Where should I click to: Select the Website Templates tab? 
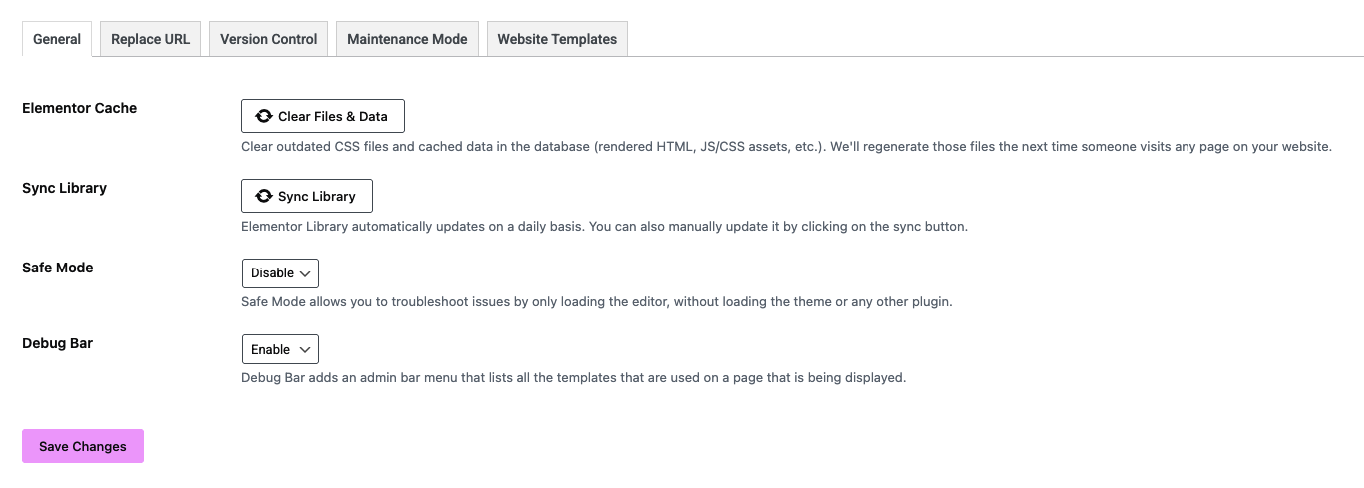pyautogui.click(x=557, y=39)
